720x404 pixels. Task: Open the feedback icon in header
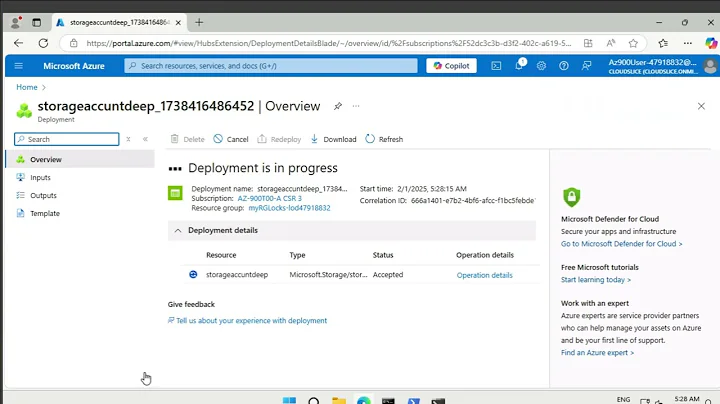point(586,66)
